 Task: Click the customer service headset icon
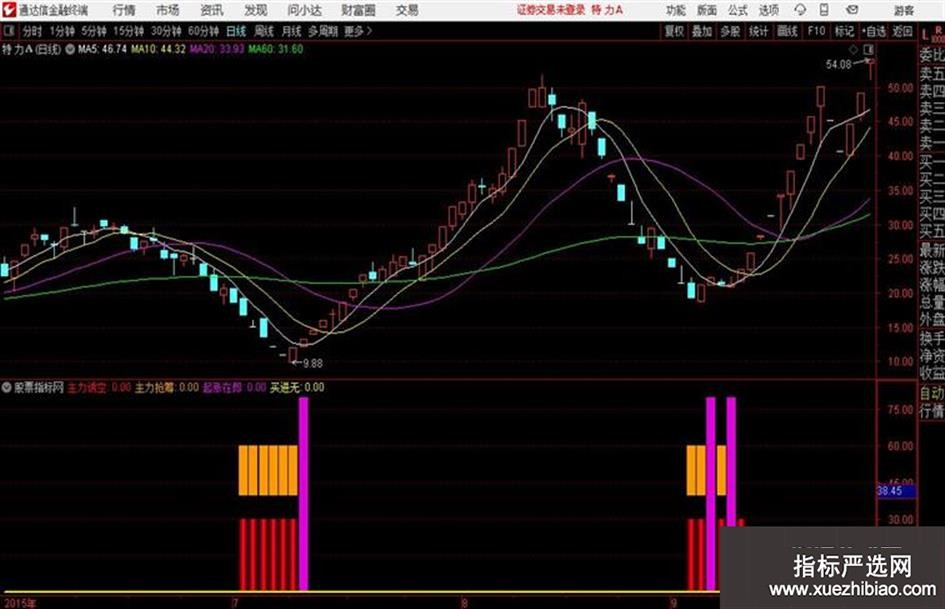(x=800, y=10)
